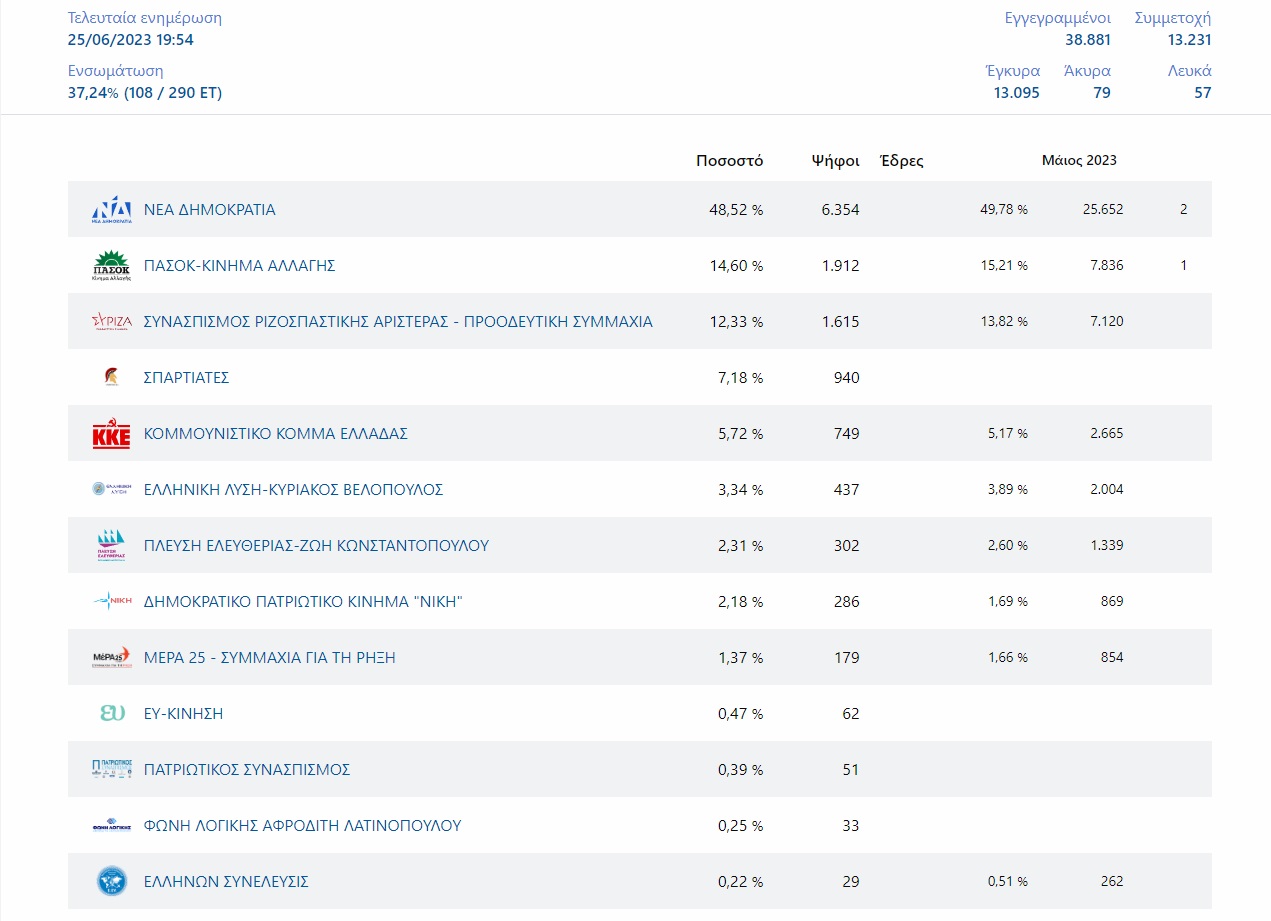Click the Νέα Δημοκρατία party logo
This screenshot has height=921, width=1271.
111,210
